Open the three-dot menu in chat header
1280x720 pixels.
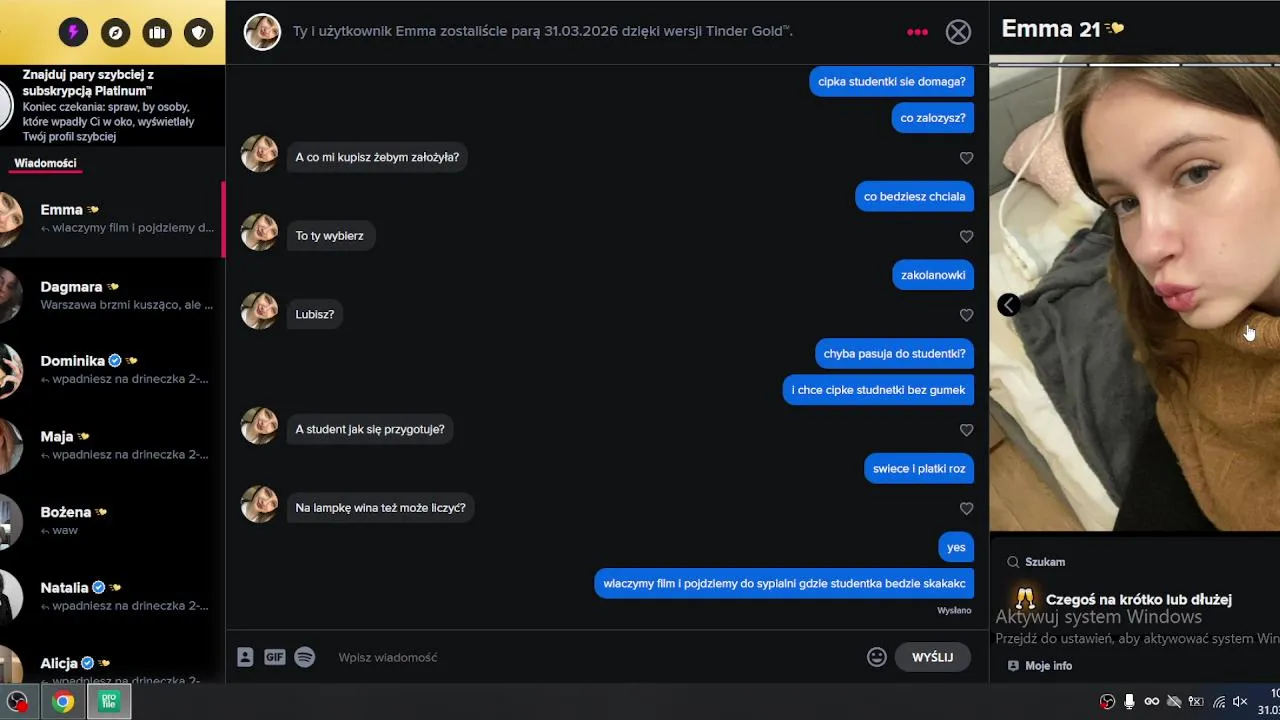[x=917, y=32]
